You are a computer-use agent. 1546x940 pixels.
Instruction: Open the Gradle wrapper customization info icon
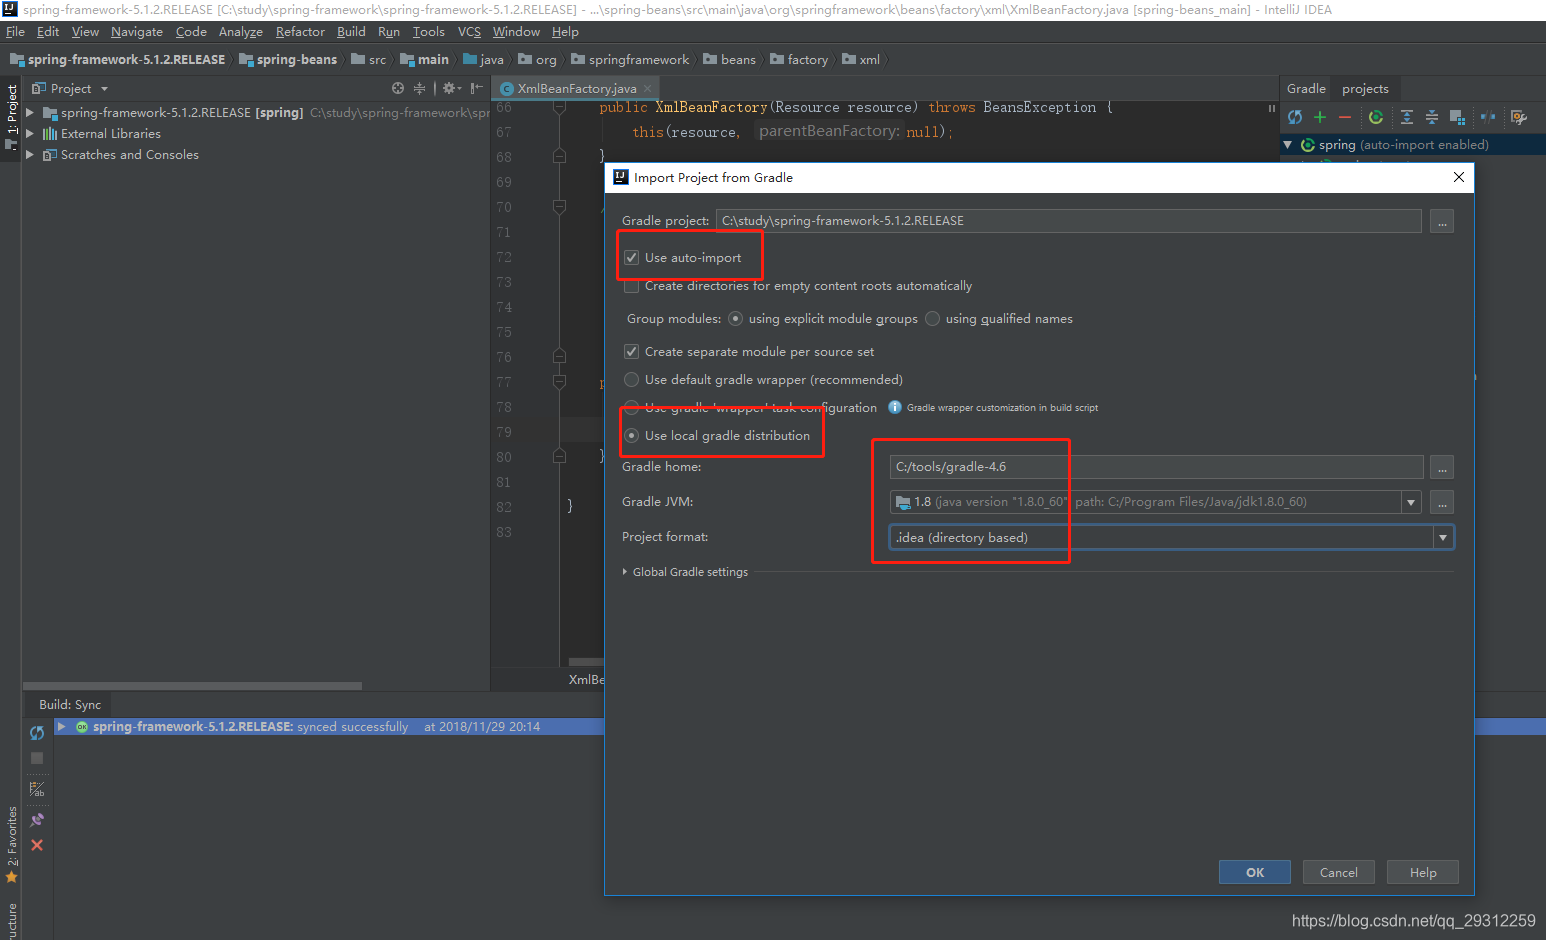tap(895, 407)
